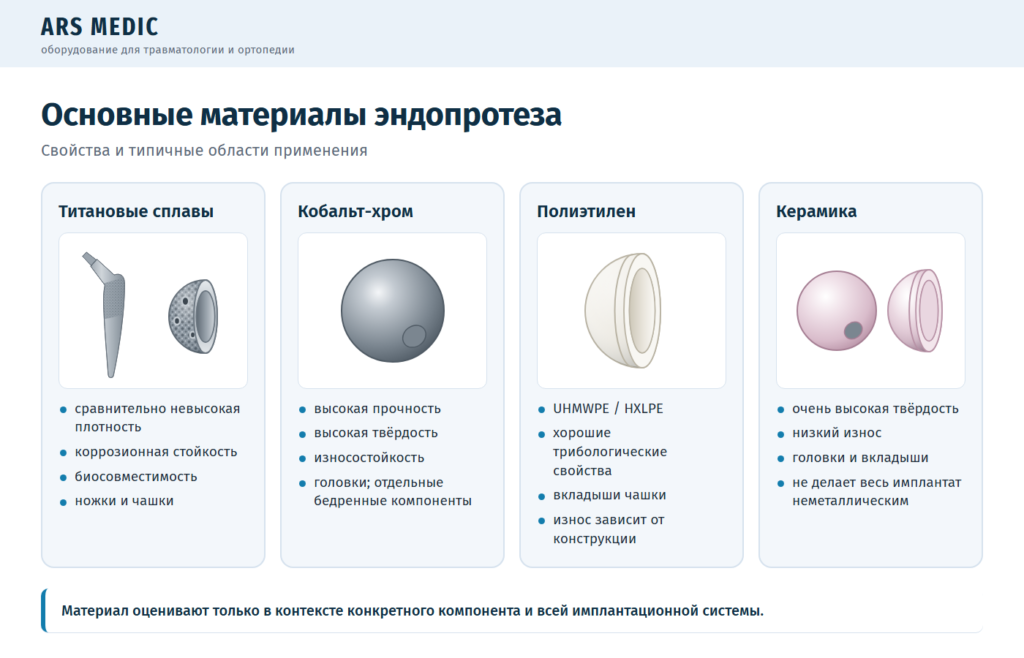Click the bullet 'вкладыши чашки'
1024x658 pixels.
click(x=609, y=495)
